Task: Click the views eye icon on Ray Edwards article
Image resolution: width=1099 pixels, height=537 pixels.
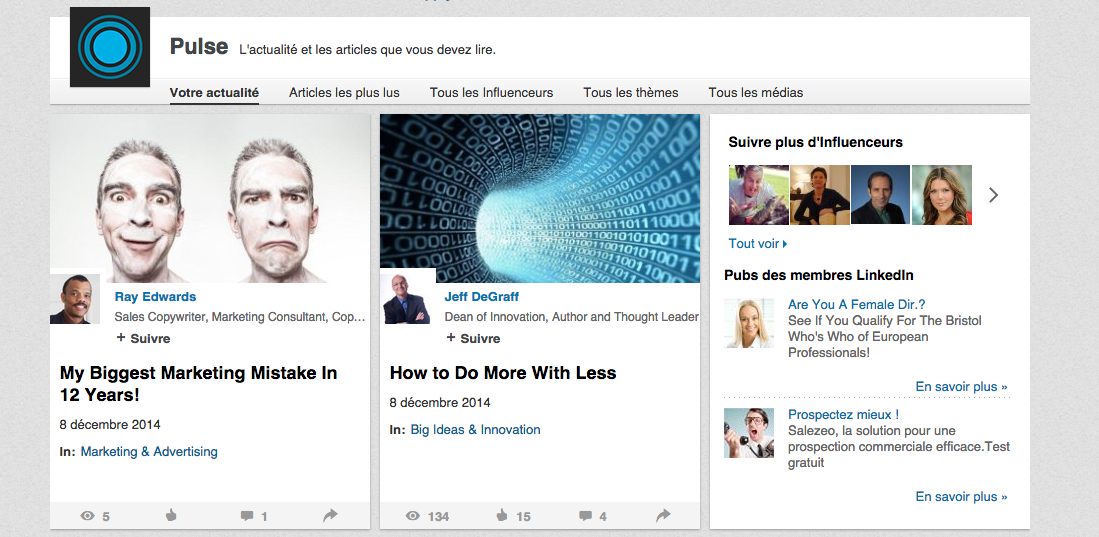Action: point(87,516)
